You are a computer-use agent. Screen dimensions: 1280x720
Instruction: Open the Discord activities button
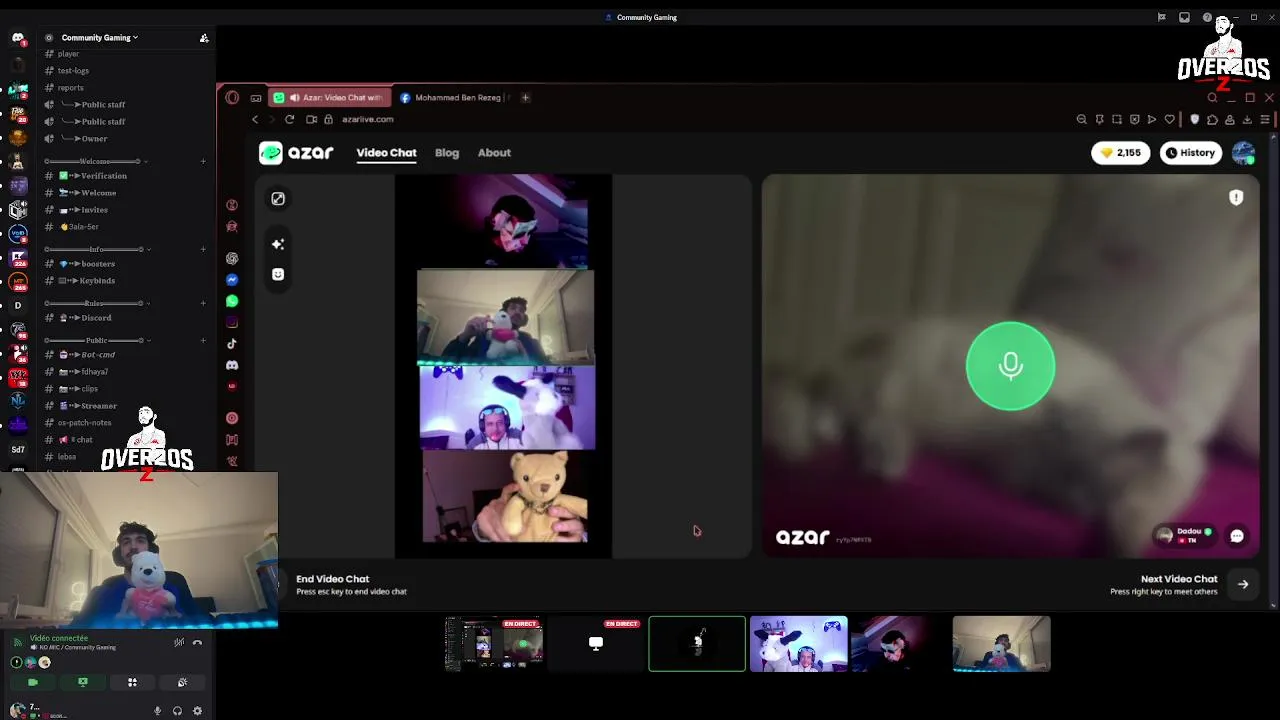tap(132, 682)
